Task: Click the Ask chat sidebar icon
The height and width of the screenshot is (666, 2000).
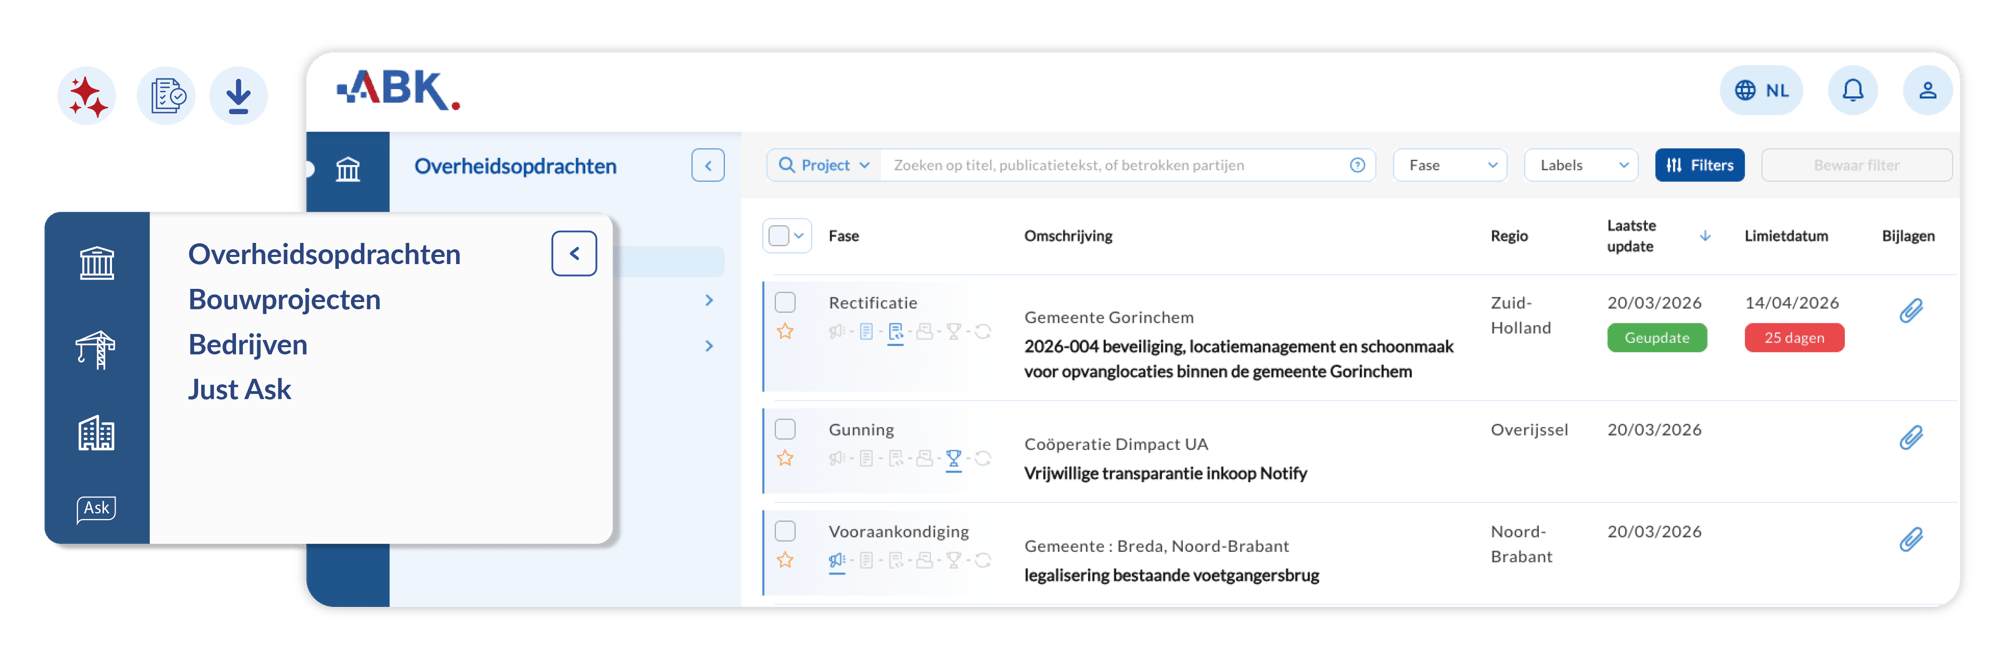Action: pos(96,509)
